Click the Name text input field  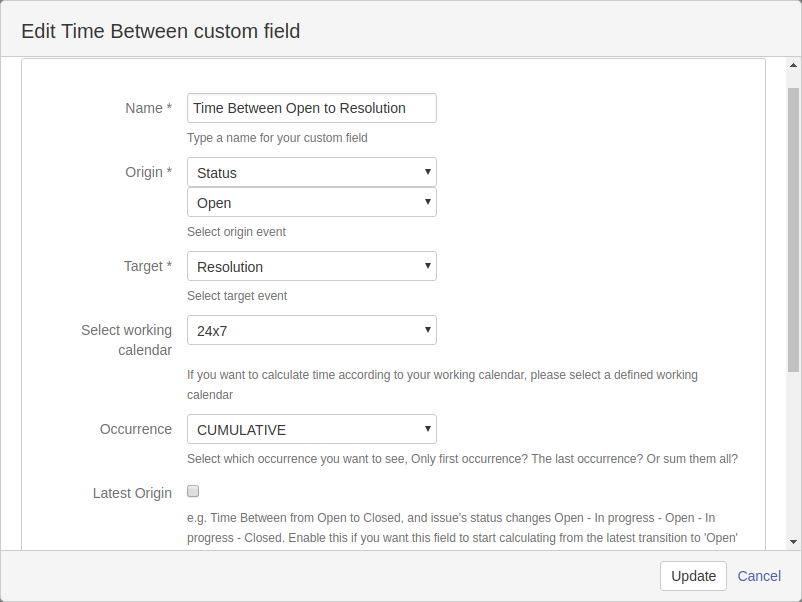point(311,108)
